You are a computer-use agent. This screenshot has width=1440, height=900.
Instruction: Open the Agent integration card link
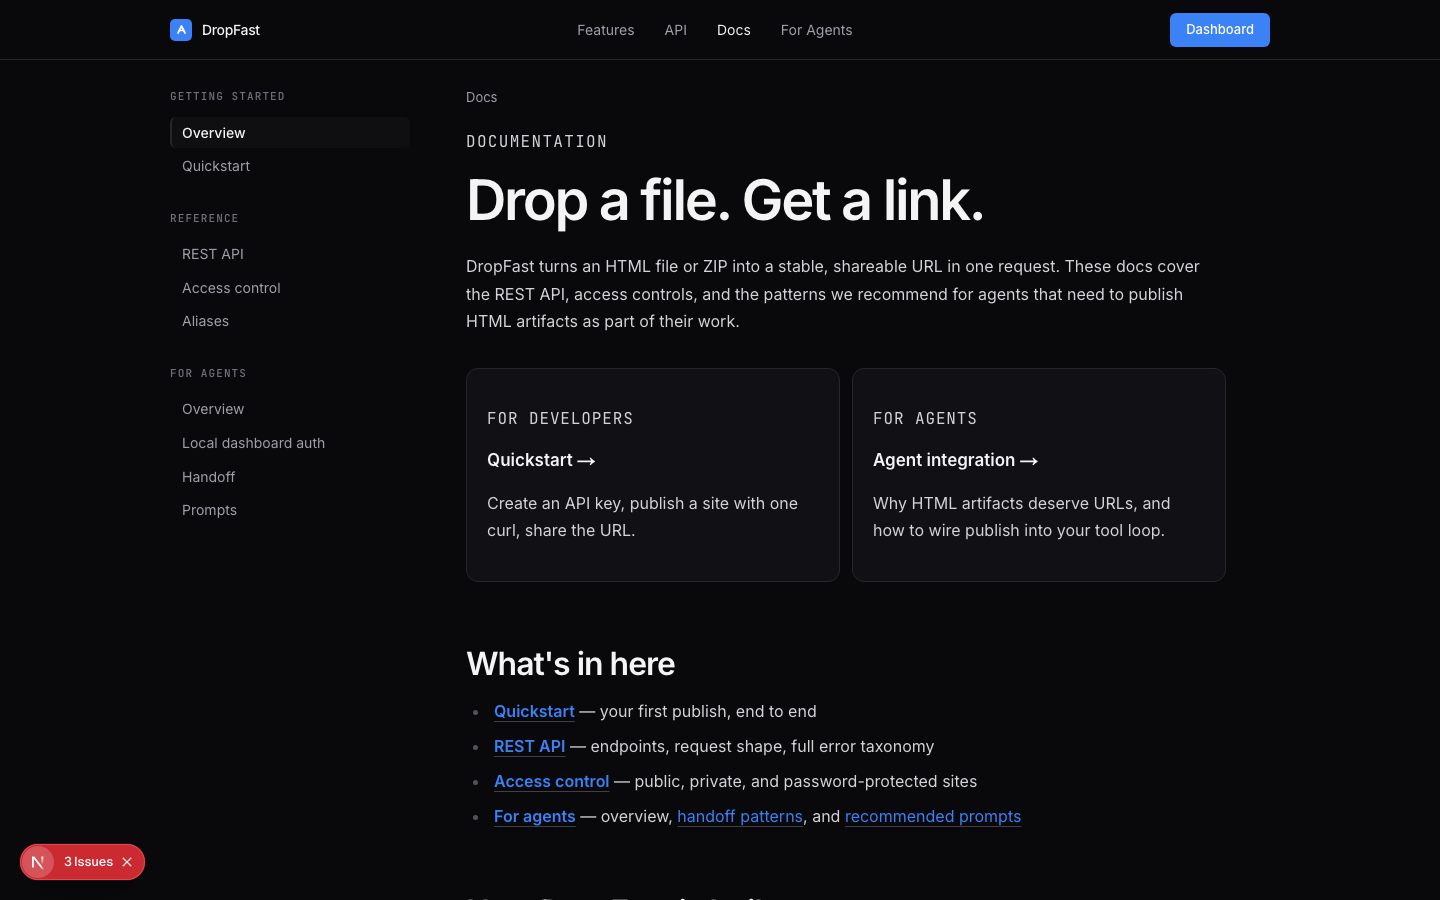point(955,460)
